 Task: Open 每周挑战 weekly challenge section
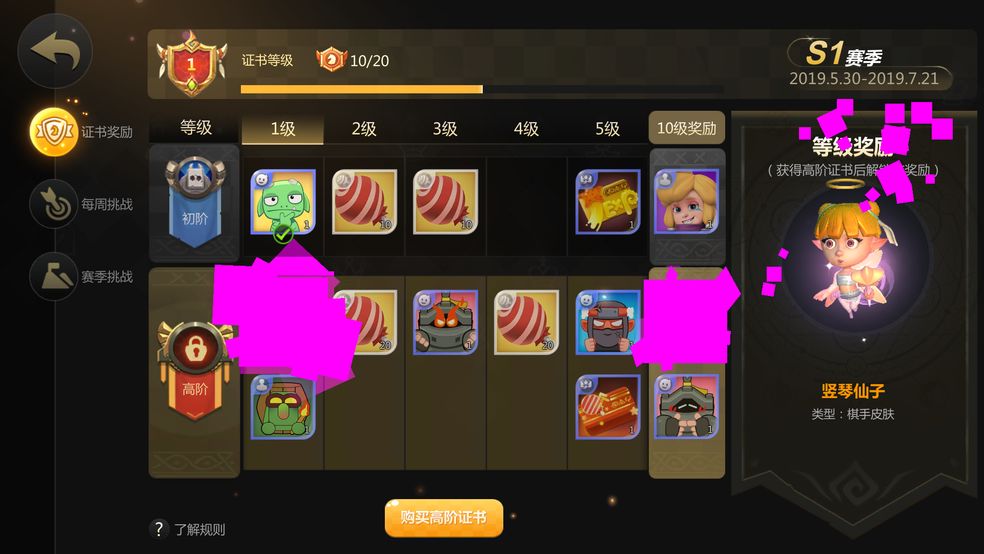pos(82,204)
